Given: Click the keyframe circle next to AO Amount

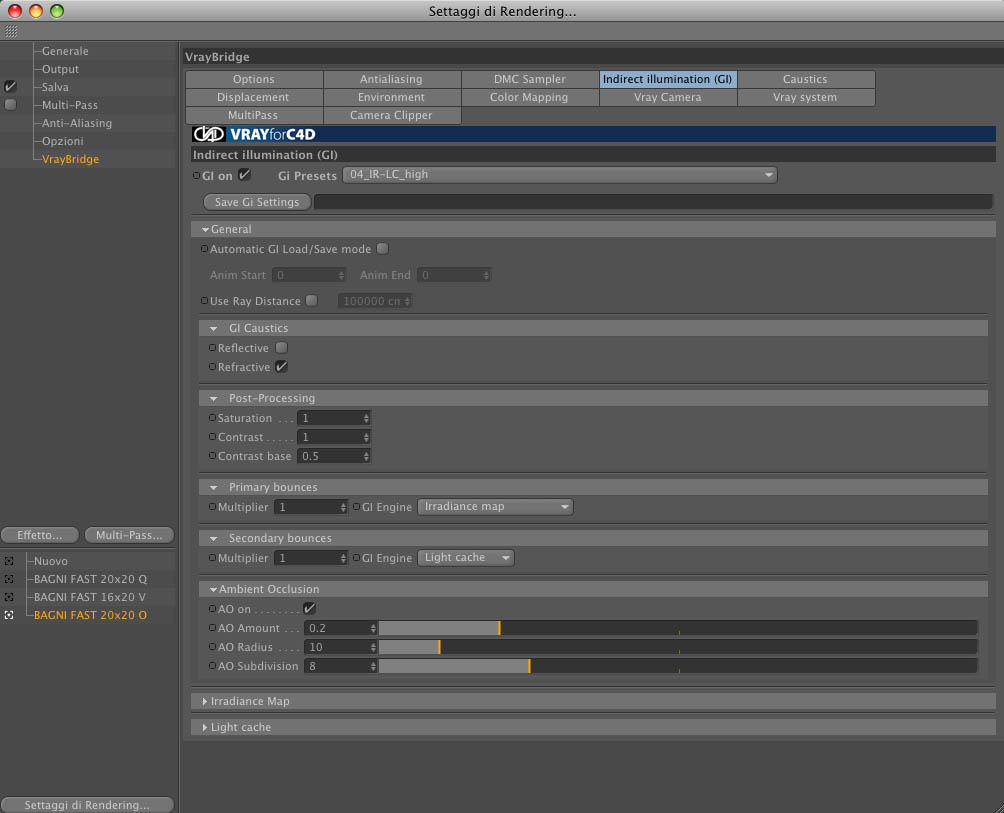Looking at the screenshot, I should coord(212,628).
